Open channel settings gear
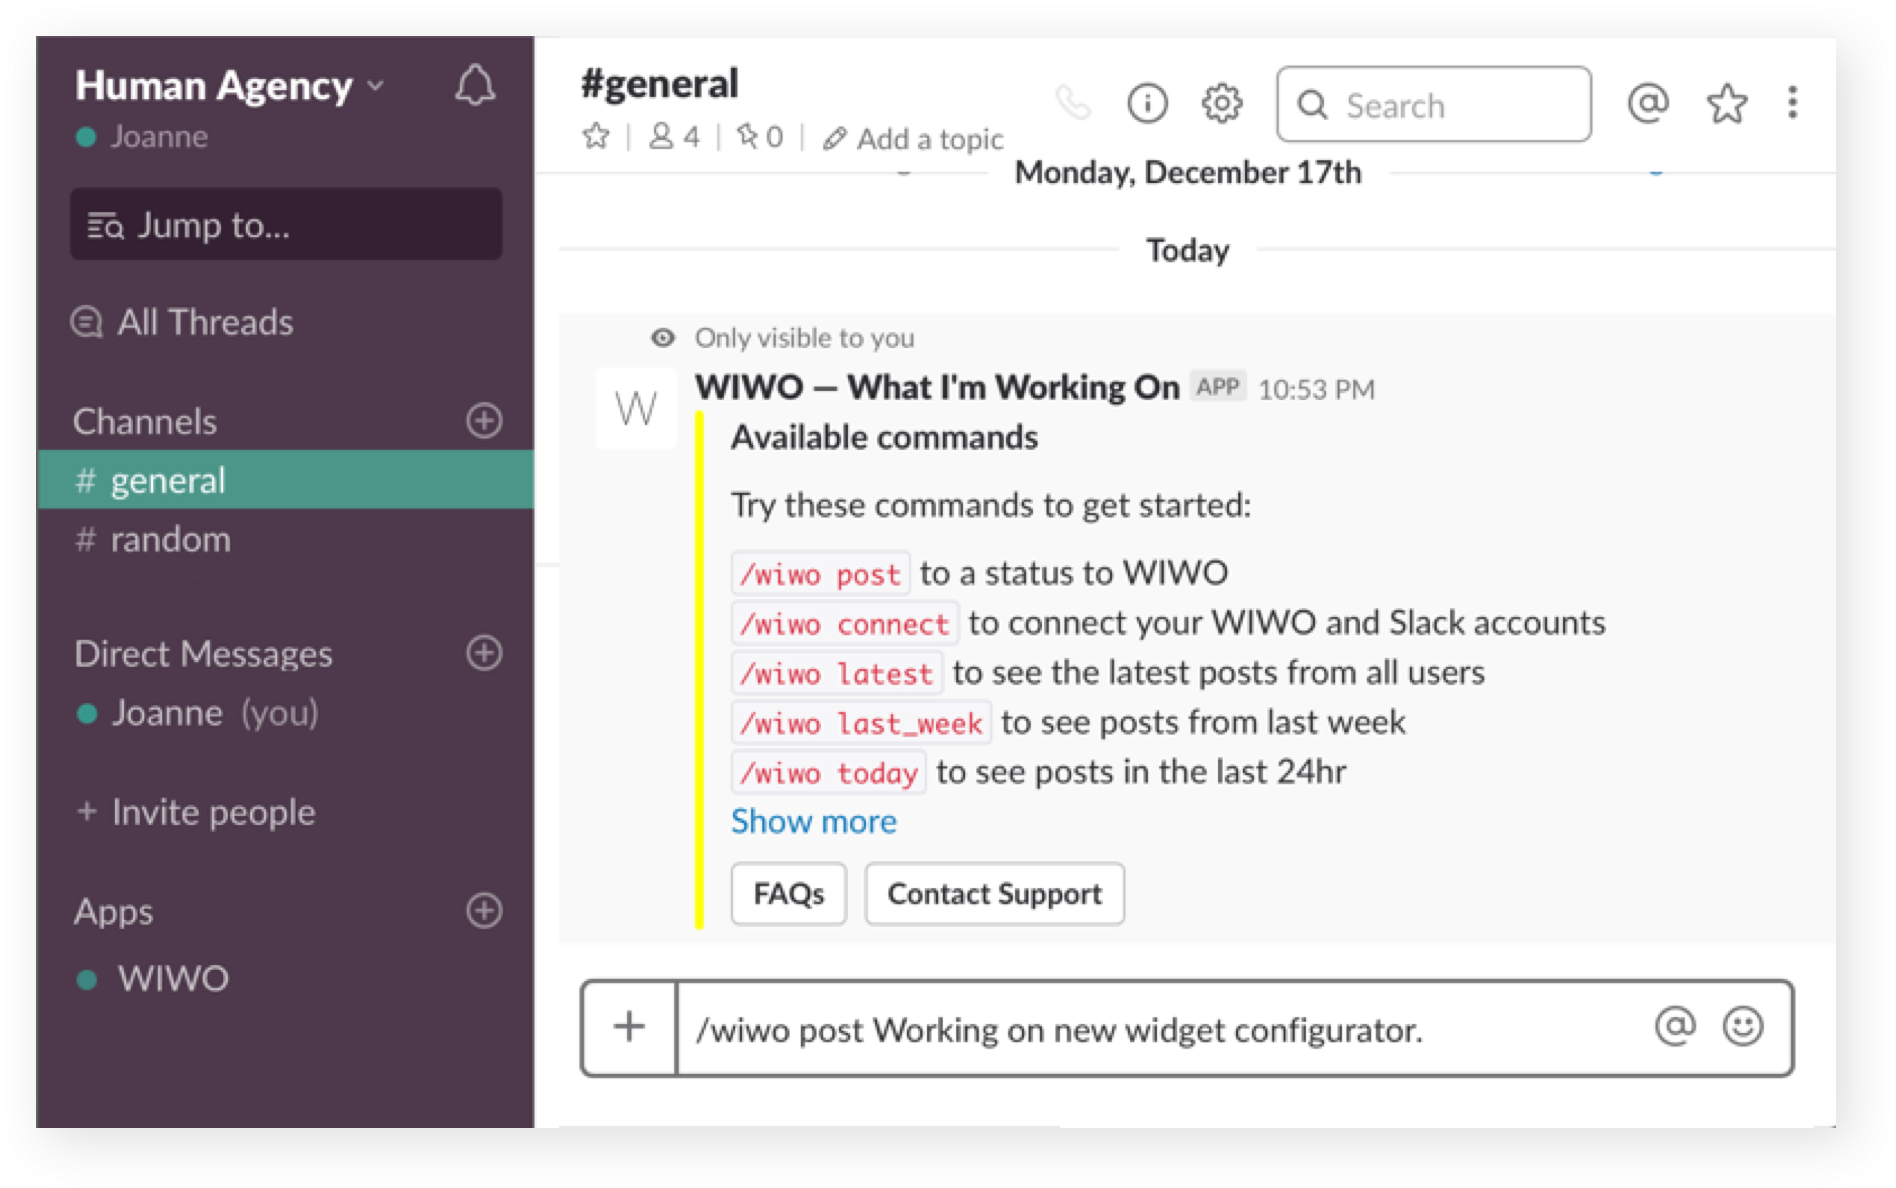Screen dimensions: 1896x1188 [x=1221, y=102]
